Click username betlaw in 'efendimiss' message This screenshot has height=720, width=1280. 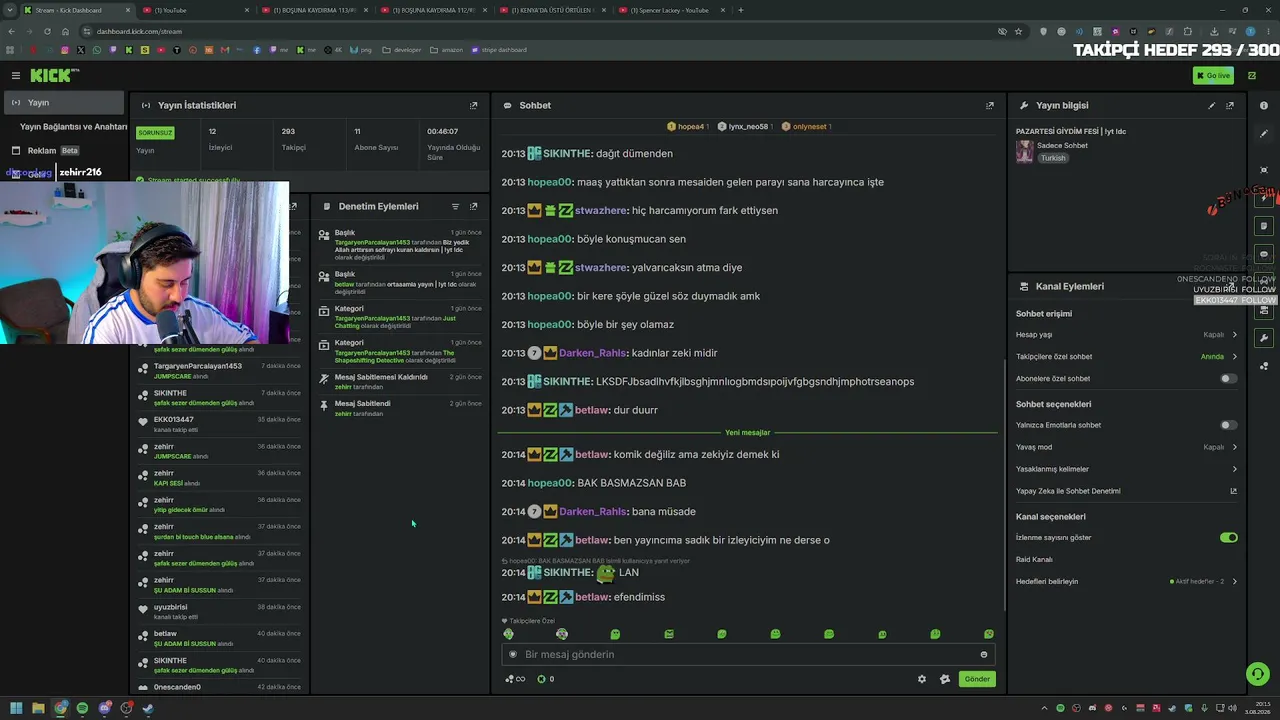pyautogui.click(x=592, y=597)
